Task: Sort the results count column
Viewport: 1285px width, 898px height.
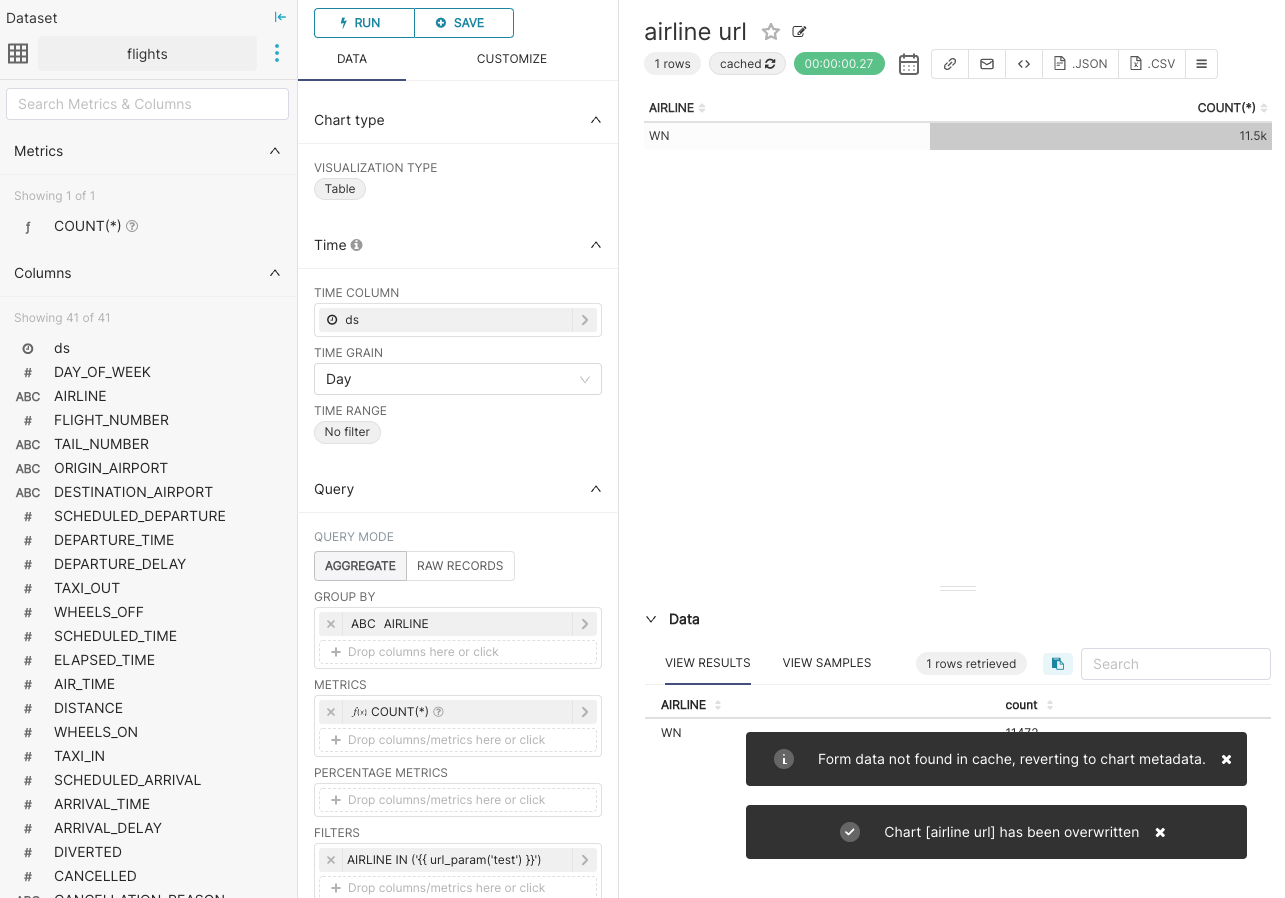Action: [1028, 705]
